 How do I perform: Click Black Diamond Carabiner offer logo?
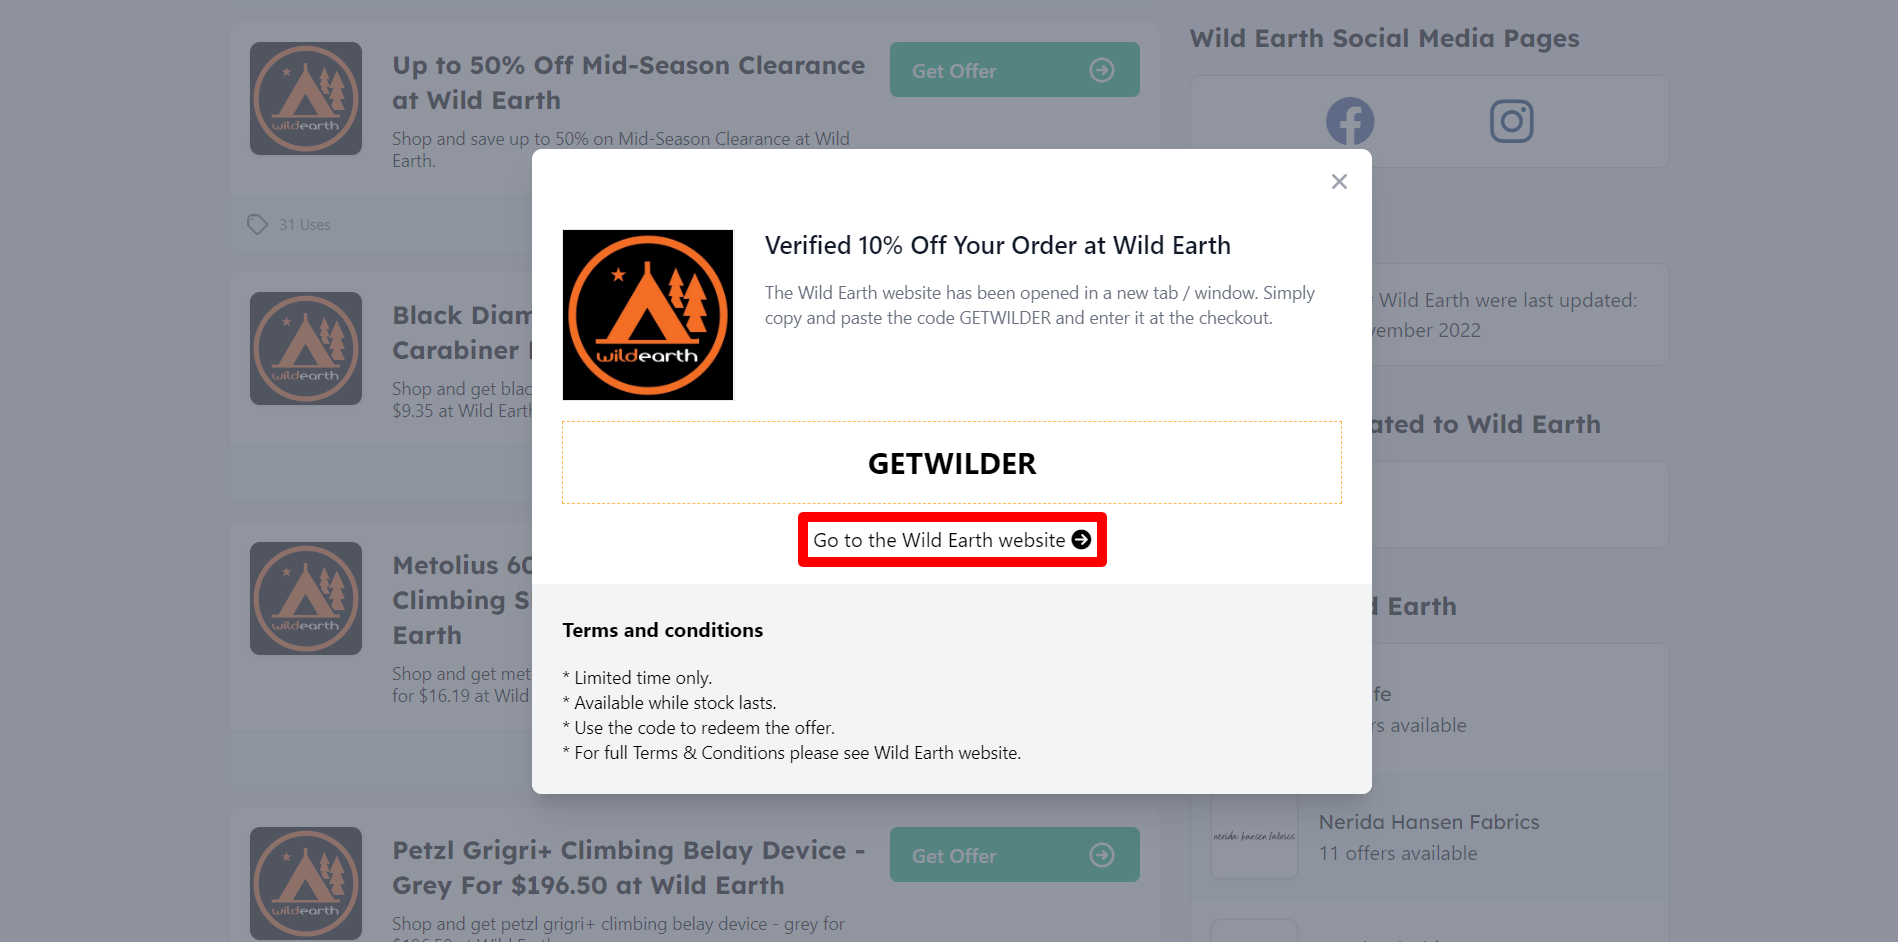click(x=306, y=348)
